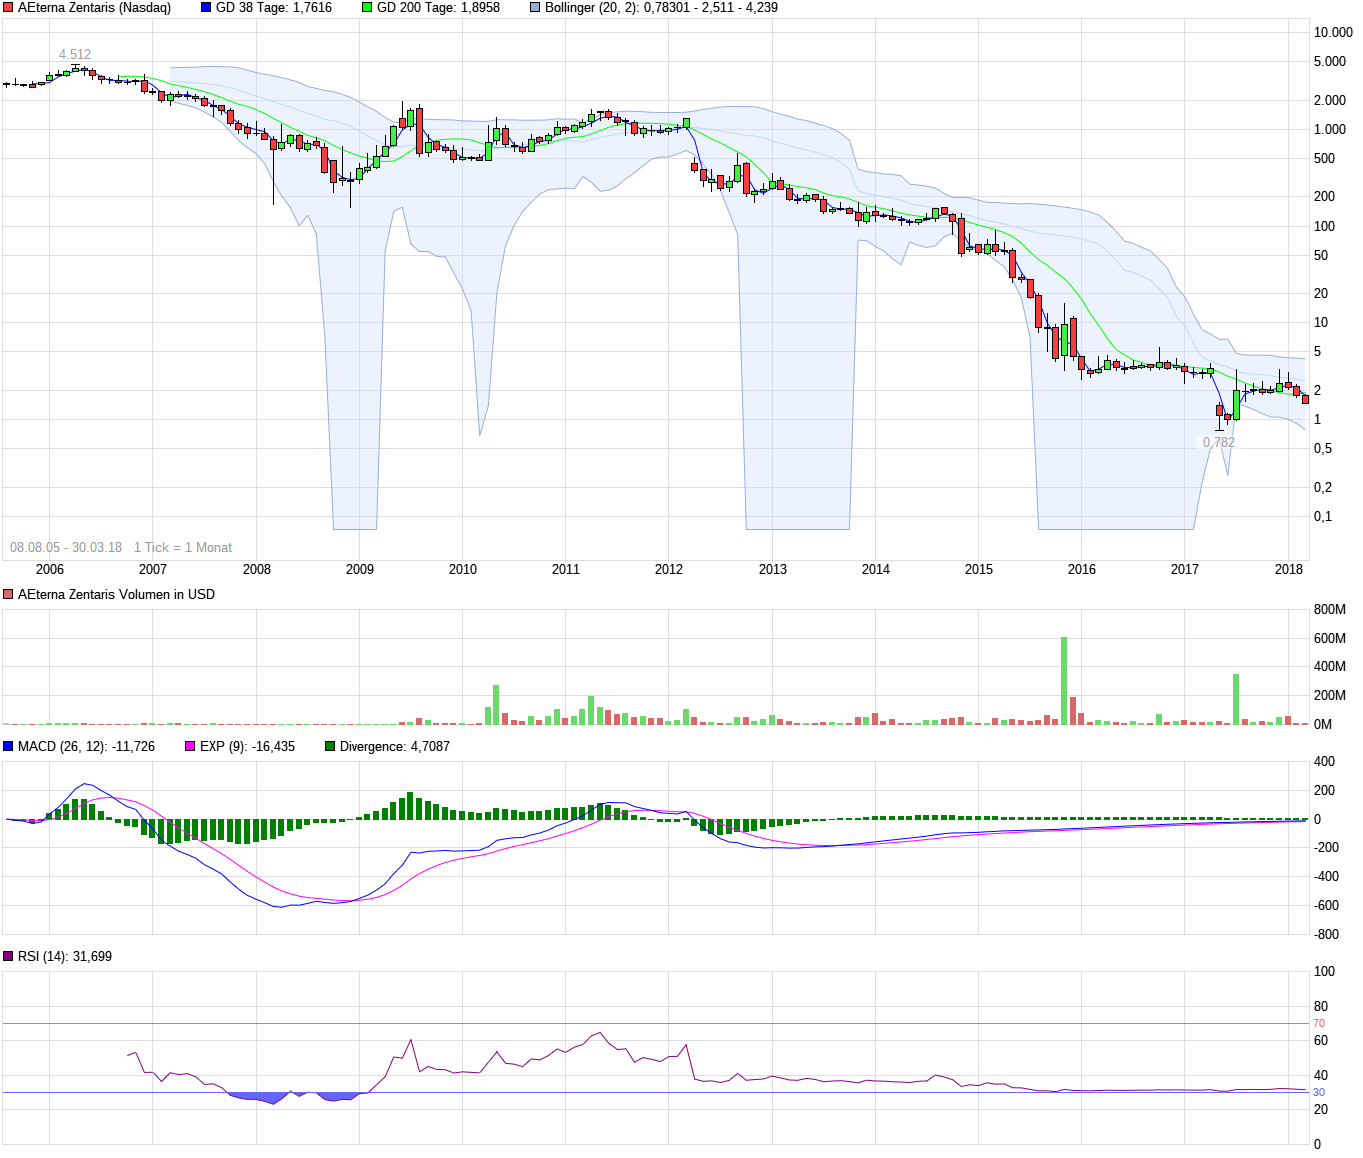Click the date range '08.08.05 - 30.03.18'
Screen dimensions: 1363x1158
click(x=66, y=547)
